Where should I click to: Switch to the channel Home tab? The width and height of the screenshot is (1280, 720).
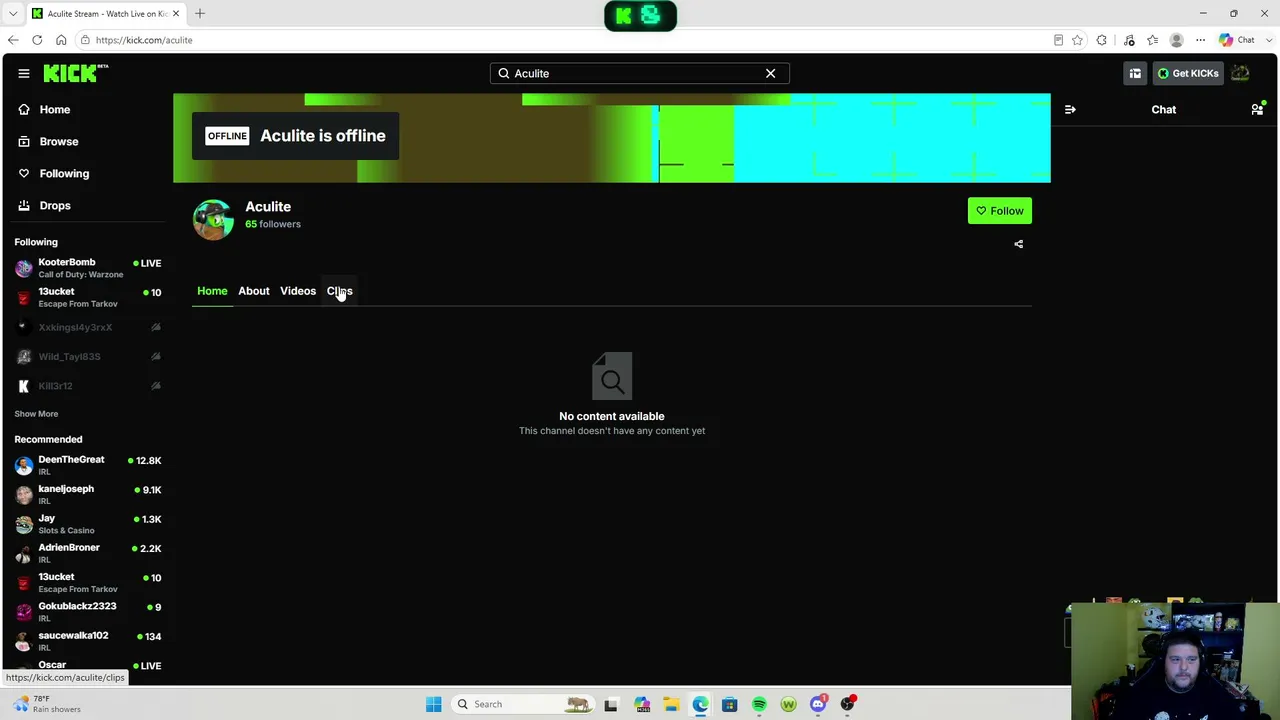[x=212, y=291]
